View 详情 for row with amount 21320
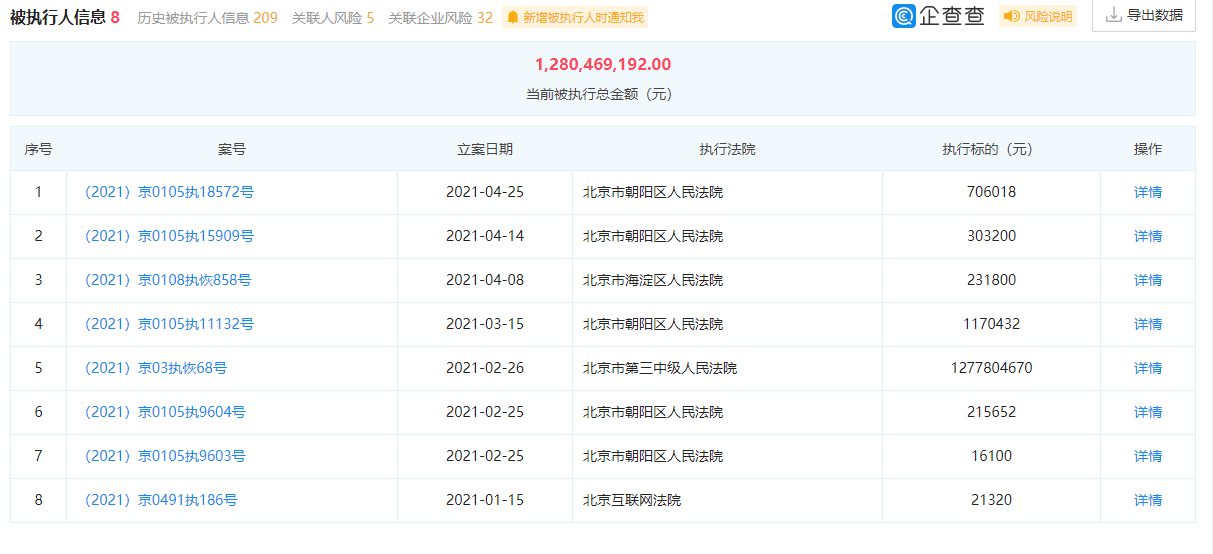The image size is (1213, 554). (x=1148, y=500)
